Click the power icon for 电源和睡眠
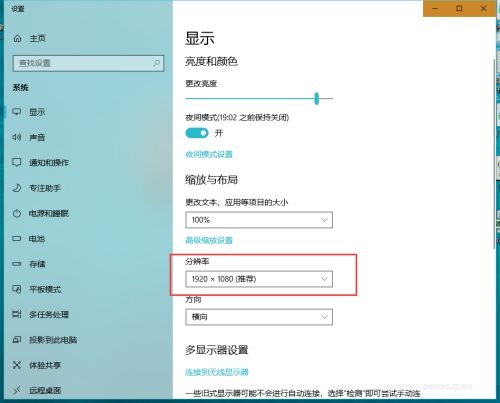This screenshot has width=500, height=403. [x=17, y=213]
